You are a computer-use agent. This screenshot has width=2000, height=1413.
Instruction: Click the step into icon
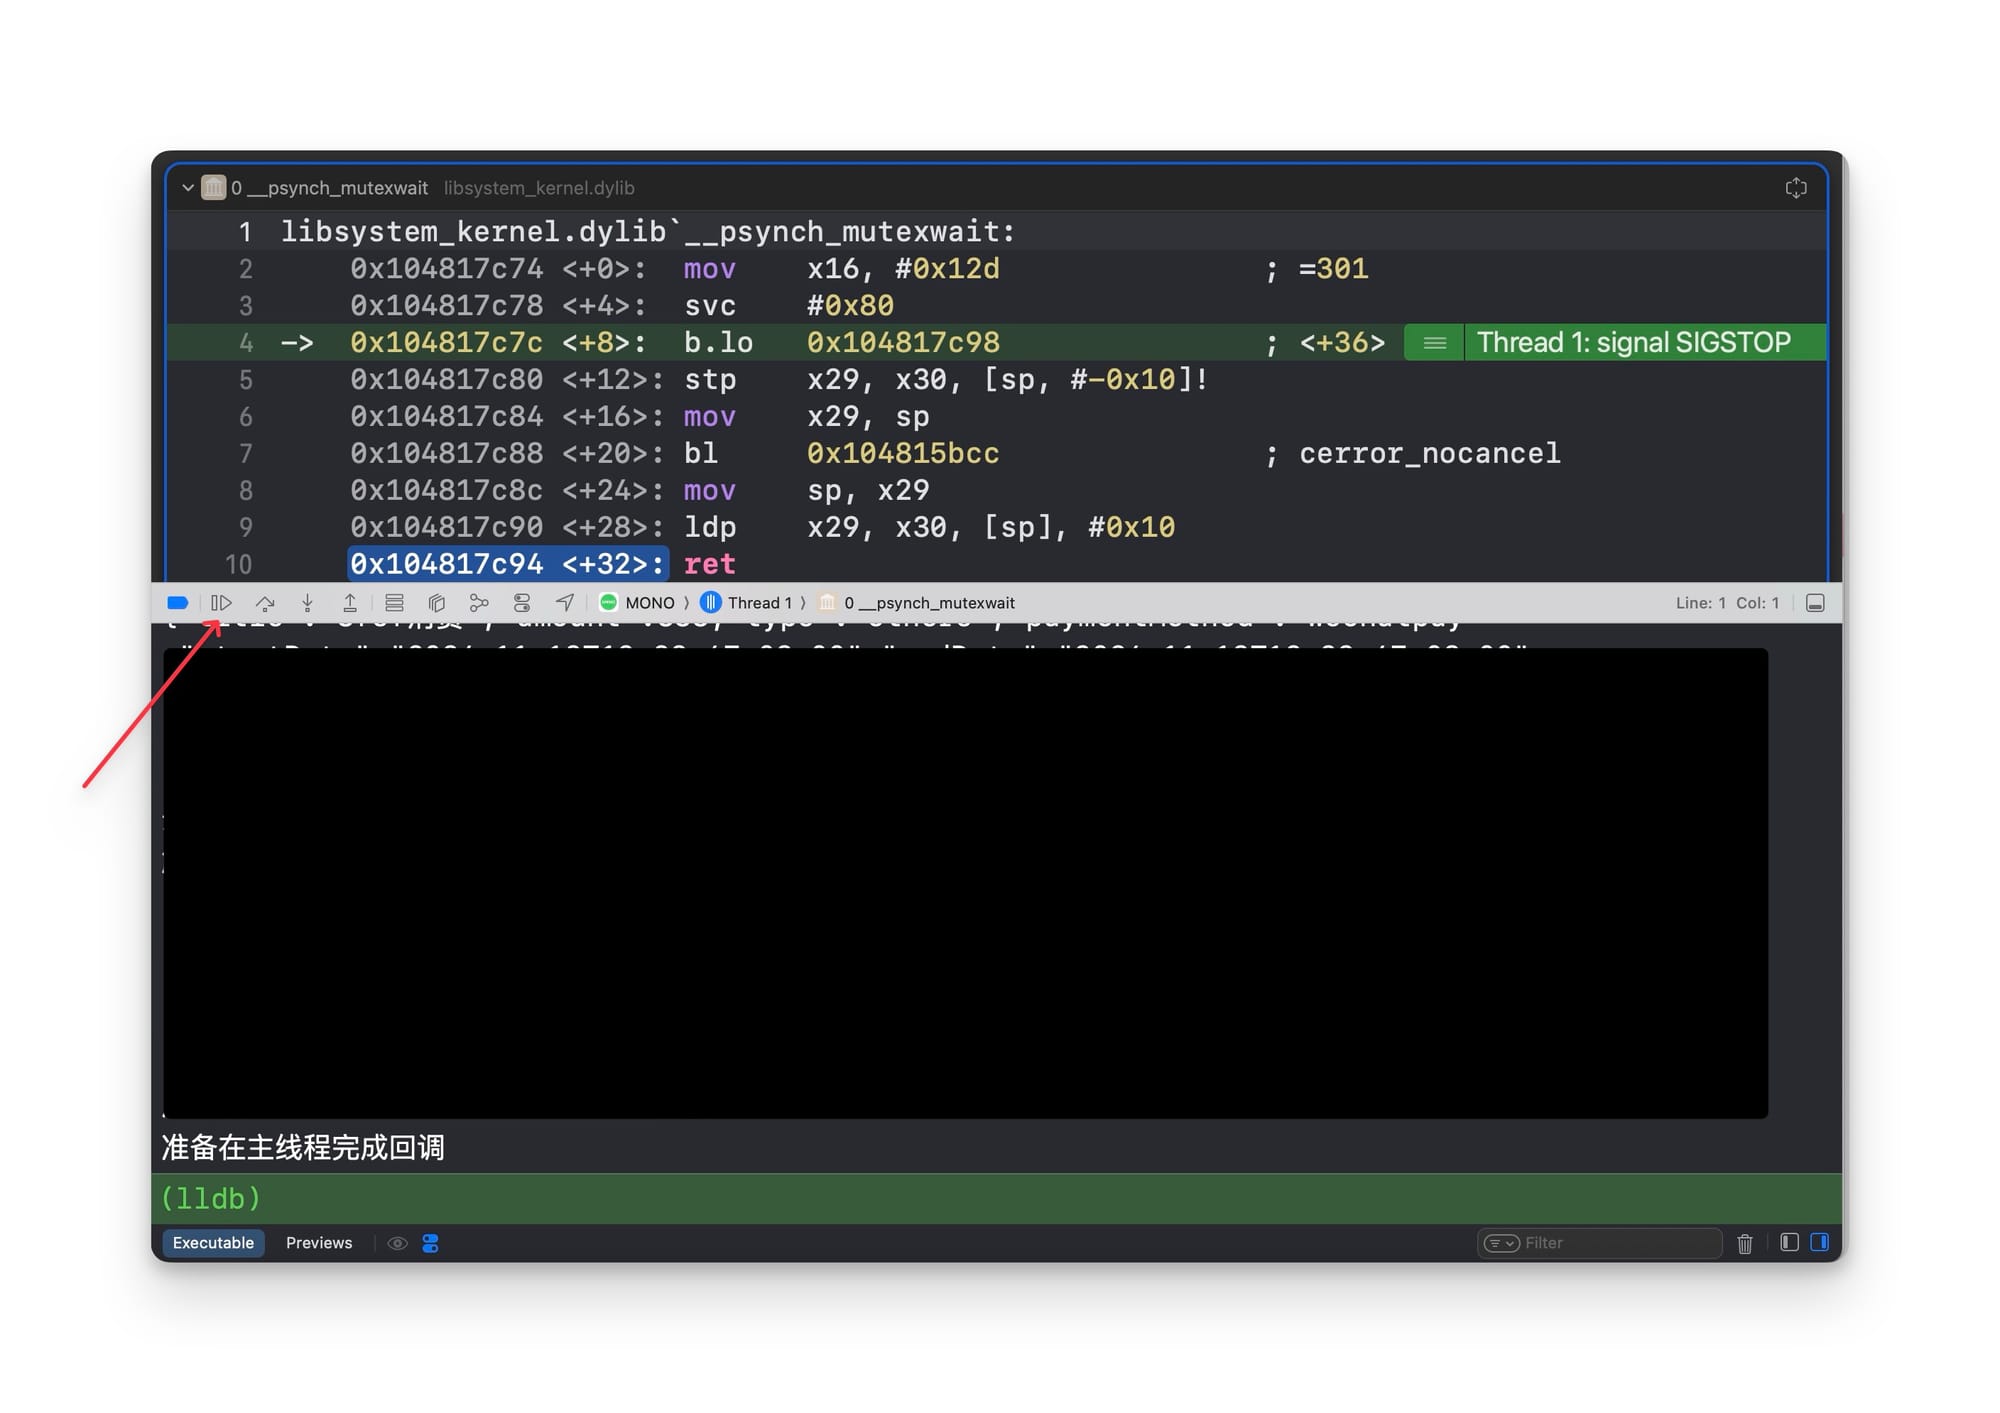[x=307, y=603]
